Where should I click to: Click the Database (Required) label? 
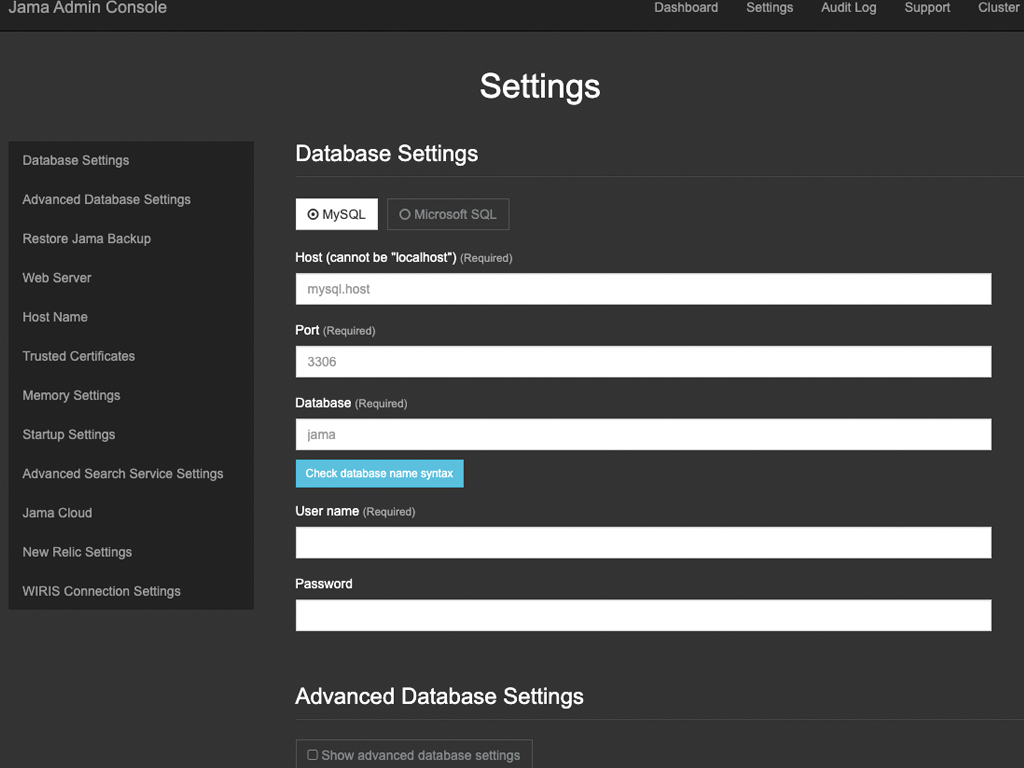(x=351, y=403)
